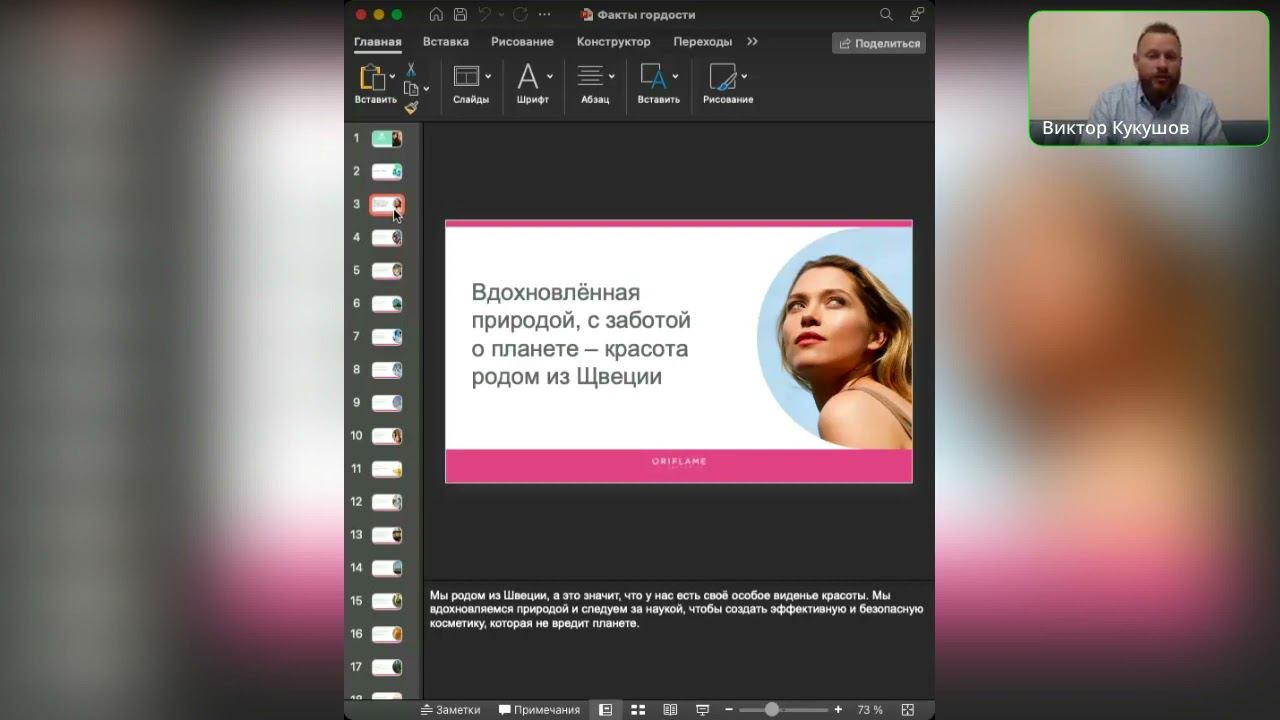Image resolution: width=1280 pixels, height=720 pixels.
Task: Open the Home icon in title bar
Action: click(x=436, y=14)
